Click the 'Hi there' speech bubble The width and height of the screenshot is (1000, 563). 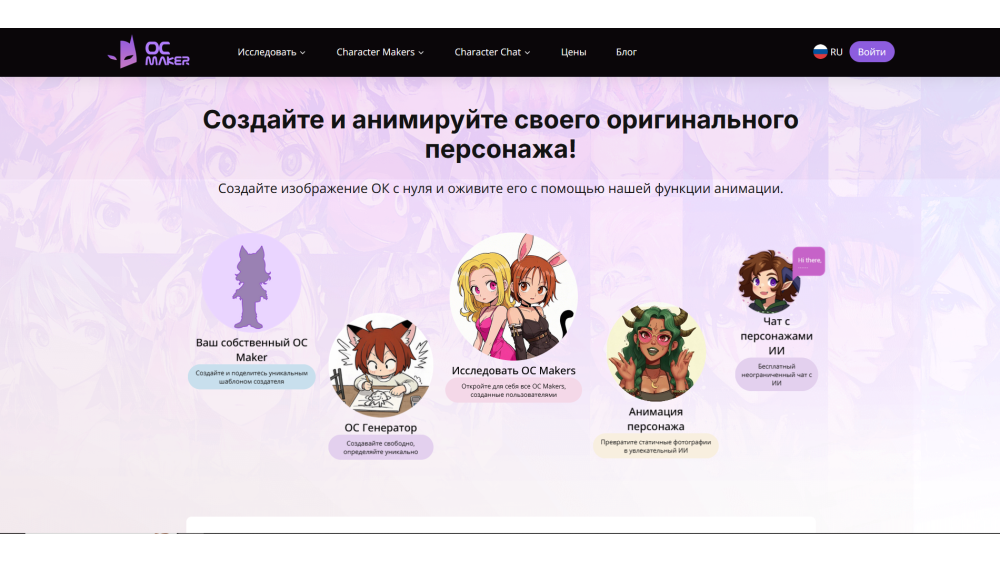[808, 261]
